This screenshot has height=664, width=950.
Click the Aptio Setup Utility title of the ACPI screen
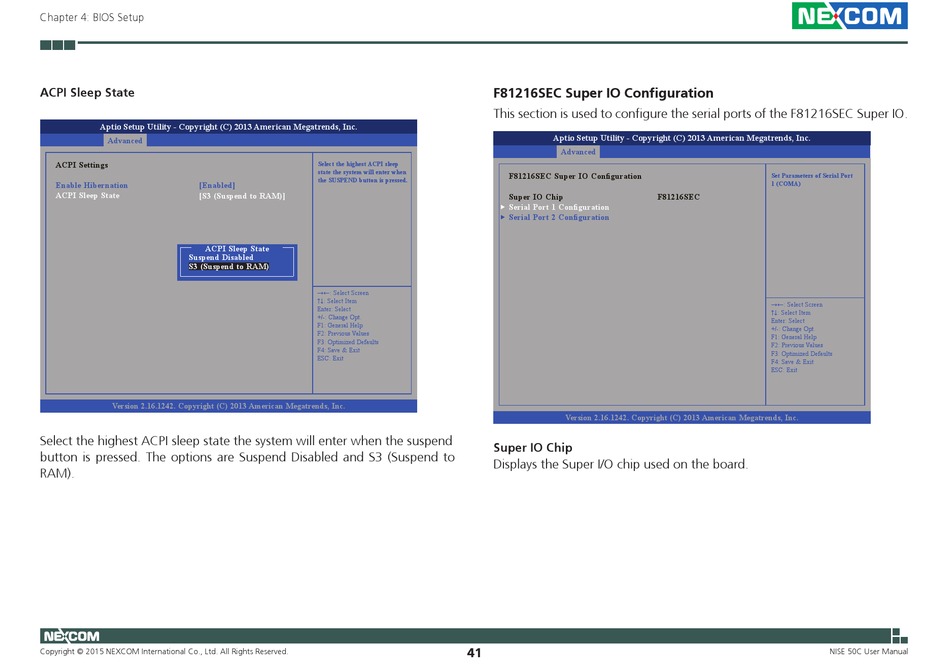point(228,127)
